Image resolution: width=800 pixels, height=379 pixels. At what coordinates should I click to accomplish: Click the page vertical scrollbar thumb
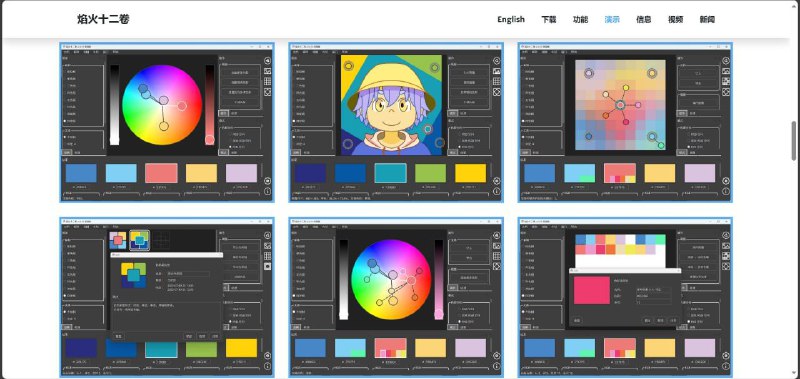pyautogui.click(x=794, y=141)
